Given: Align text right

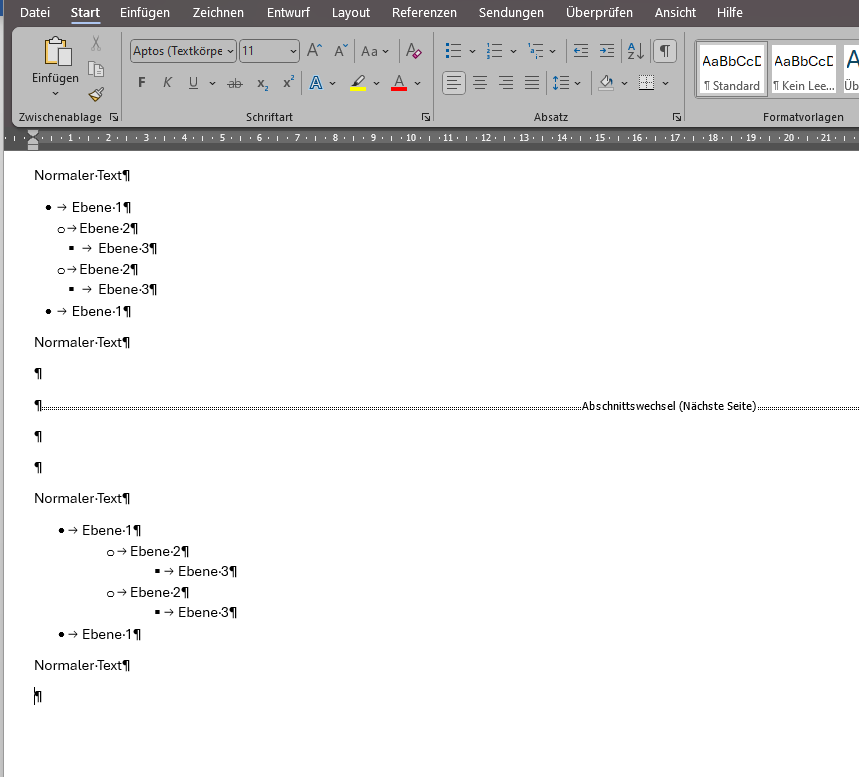Looking at the screenshot, I should coord(506,83).
